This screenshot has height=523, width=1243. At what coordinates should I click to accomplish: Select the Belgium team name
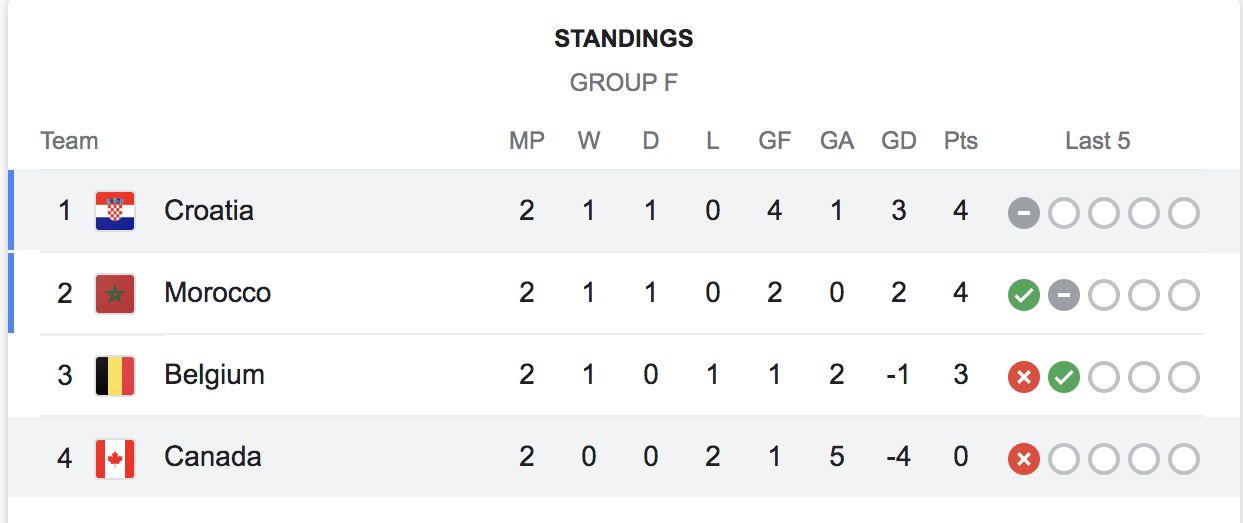[214, 375]
